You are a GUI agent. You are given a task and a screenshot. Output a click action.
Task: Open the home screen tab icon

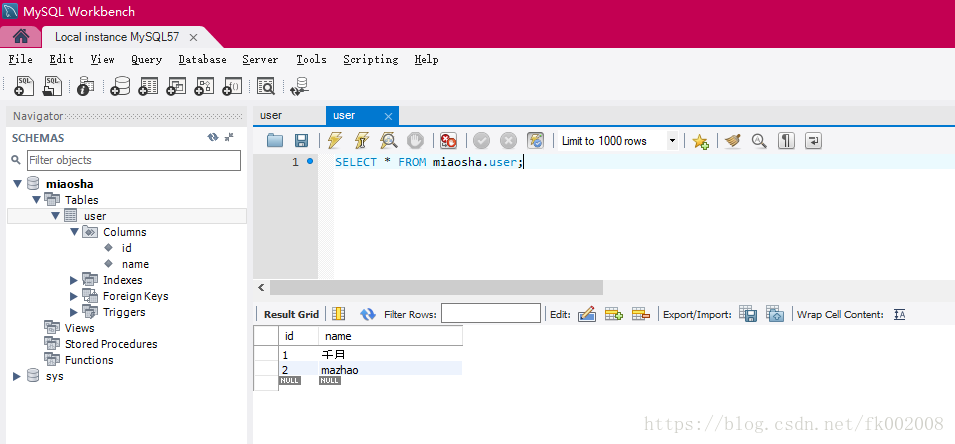coord(21,37)
